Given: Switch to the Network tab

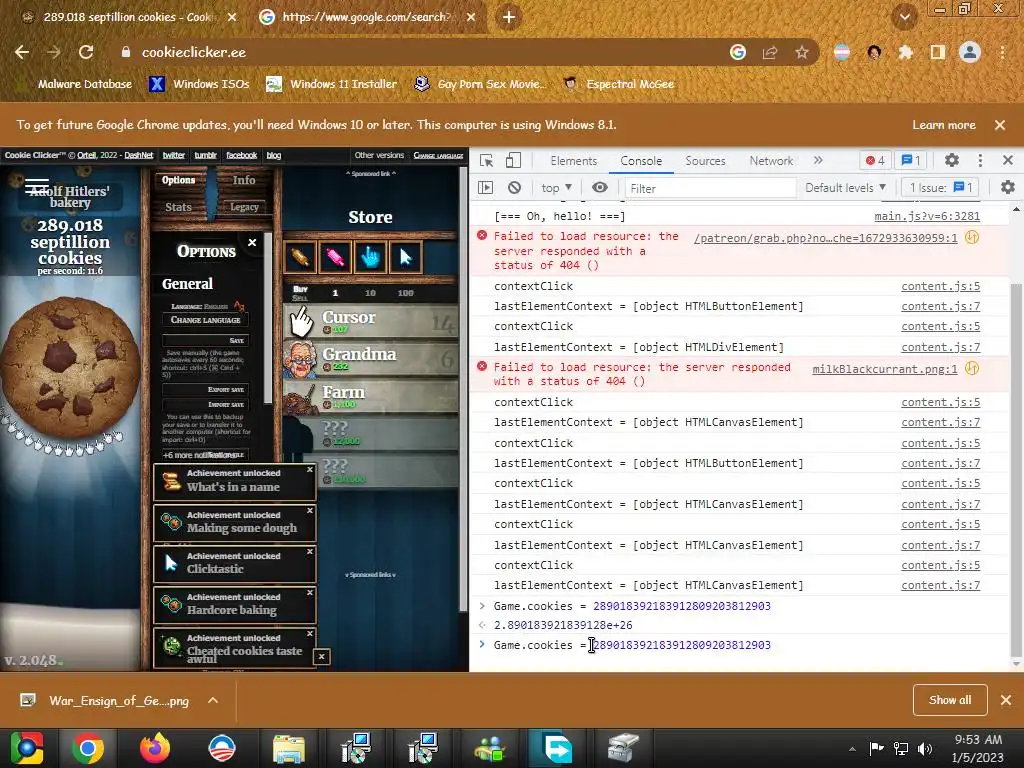Looking at the screenshot, I should coord(771,161).
